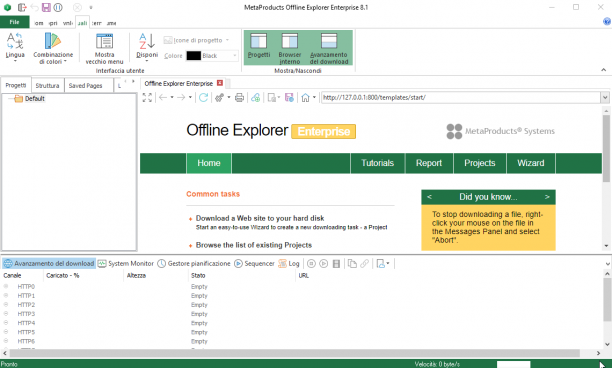
Task: Switch to the Saved Pages tab
Action: 85,85
